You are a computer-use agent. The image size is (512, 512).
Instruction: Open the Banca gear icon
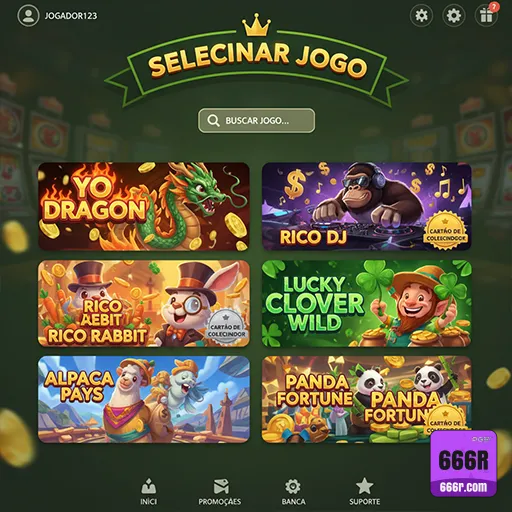(x=293, y=487)
